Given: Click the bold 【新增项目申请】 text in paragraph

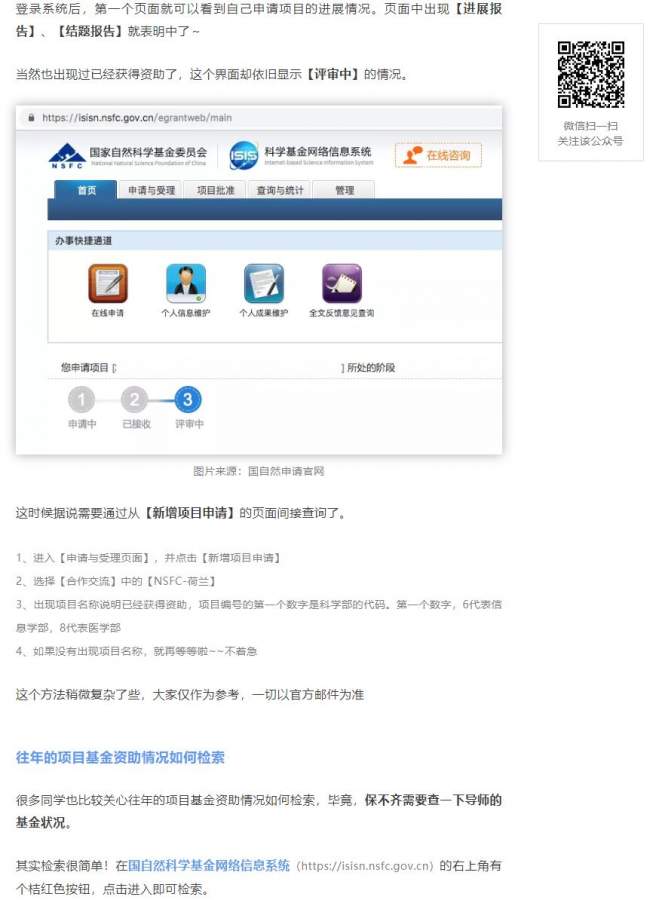Looking at the screenshot, I should [189, 513].
